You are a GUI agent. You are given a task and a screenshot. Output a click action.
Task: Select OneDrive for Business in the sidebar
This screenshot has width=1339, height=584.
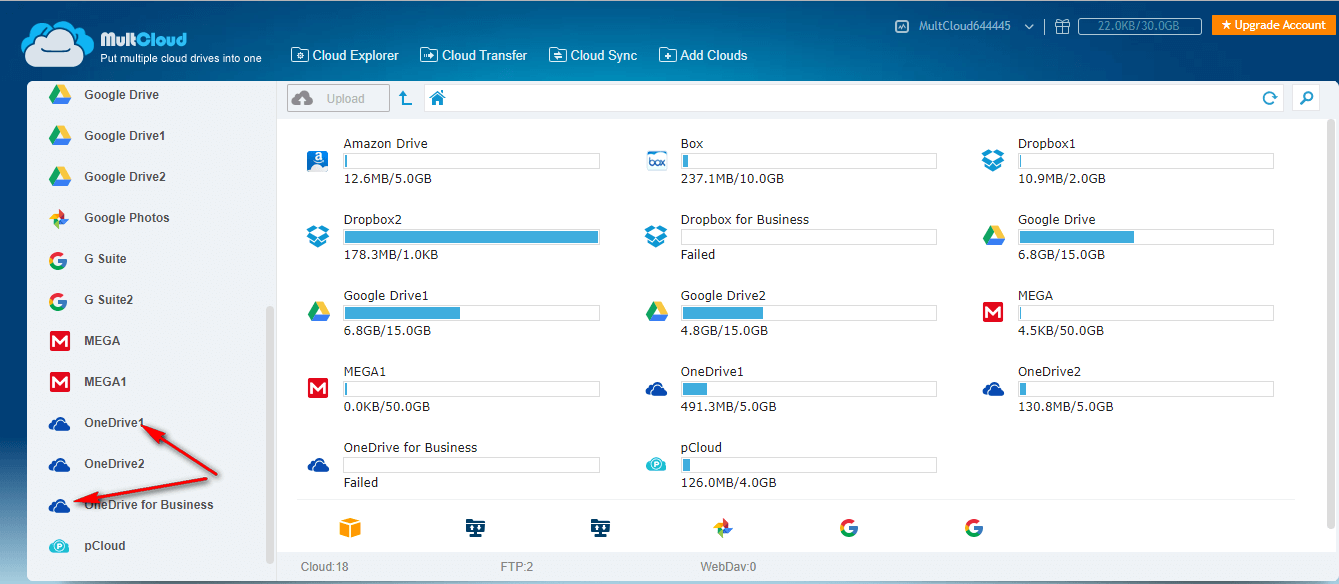148,505
